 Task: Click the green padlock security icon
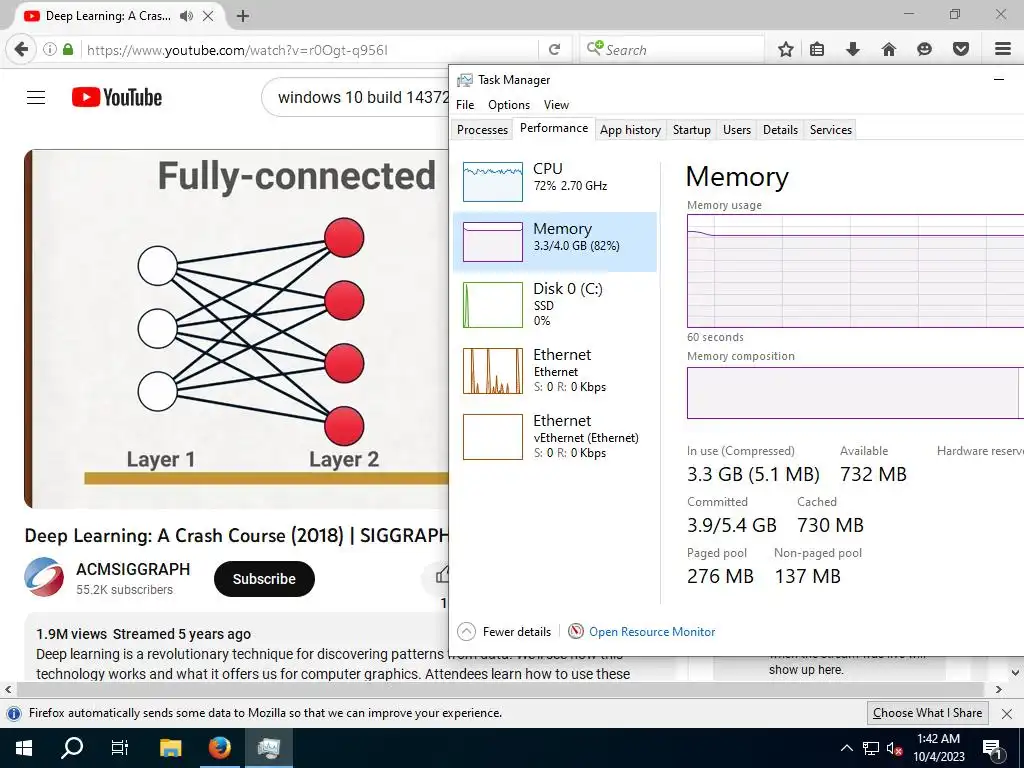68,50
